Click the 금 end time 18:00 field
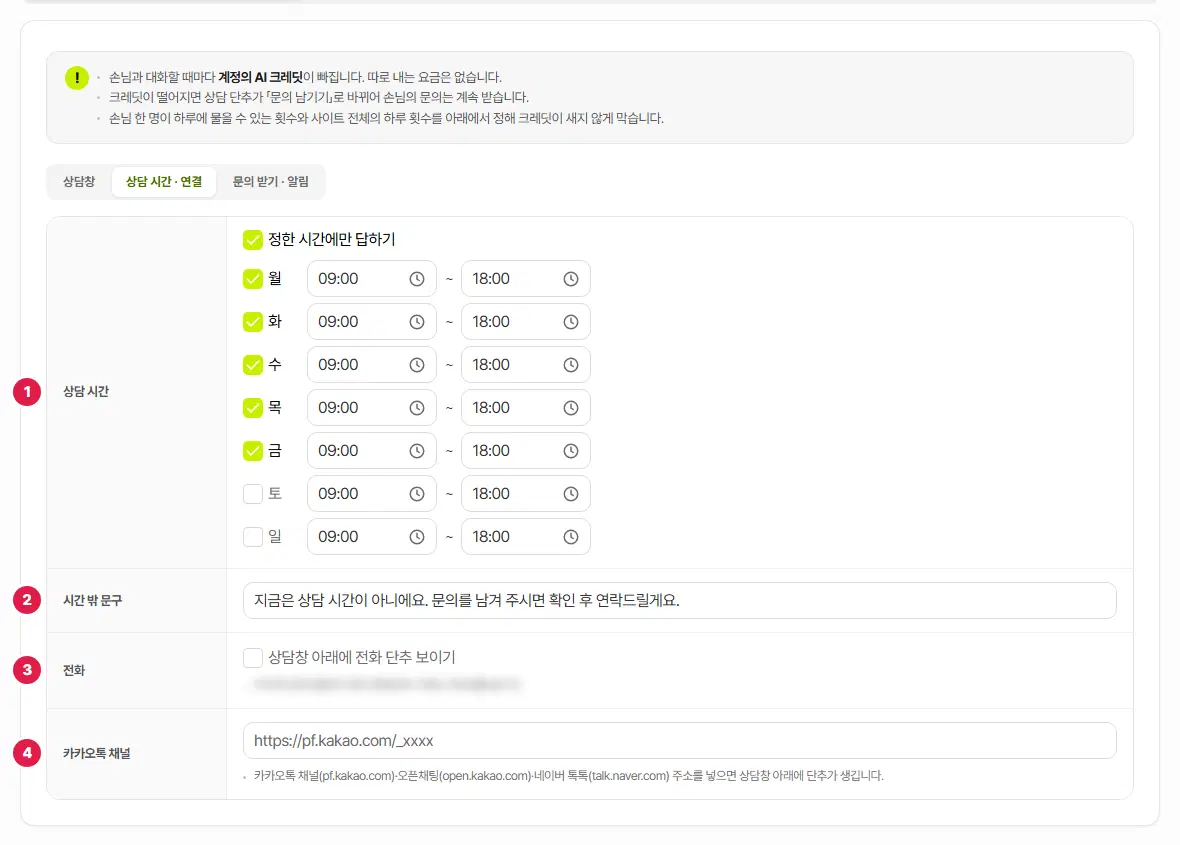Screen dimensions: 1180x845 (x=525, y=451)
